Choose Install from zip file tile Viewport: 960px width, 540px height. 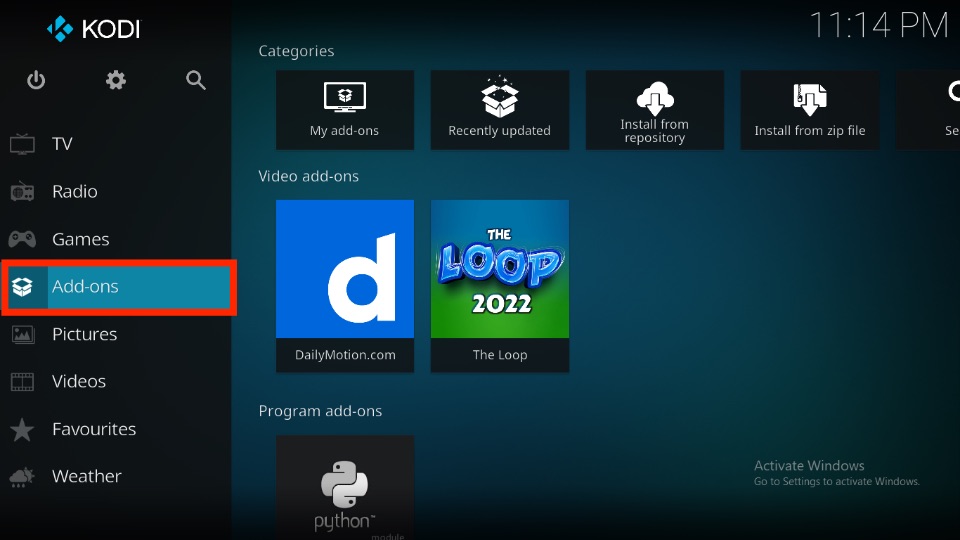(x=809, y=110)
